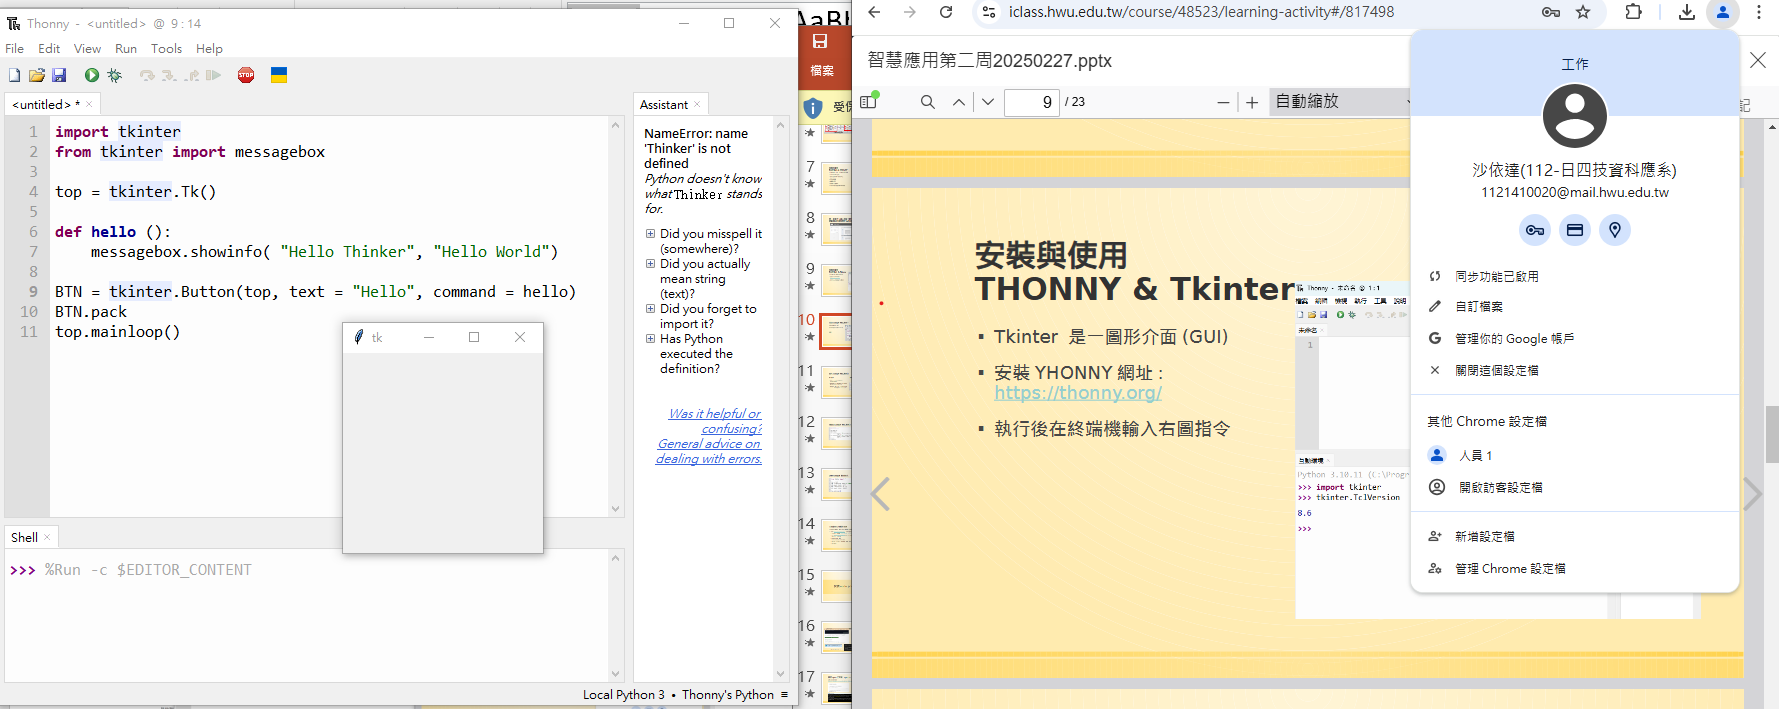
Task: Open the Tools menu in Thonny
Action: pyautogui.click(x=166, y=49)
